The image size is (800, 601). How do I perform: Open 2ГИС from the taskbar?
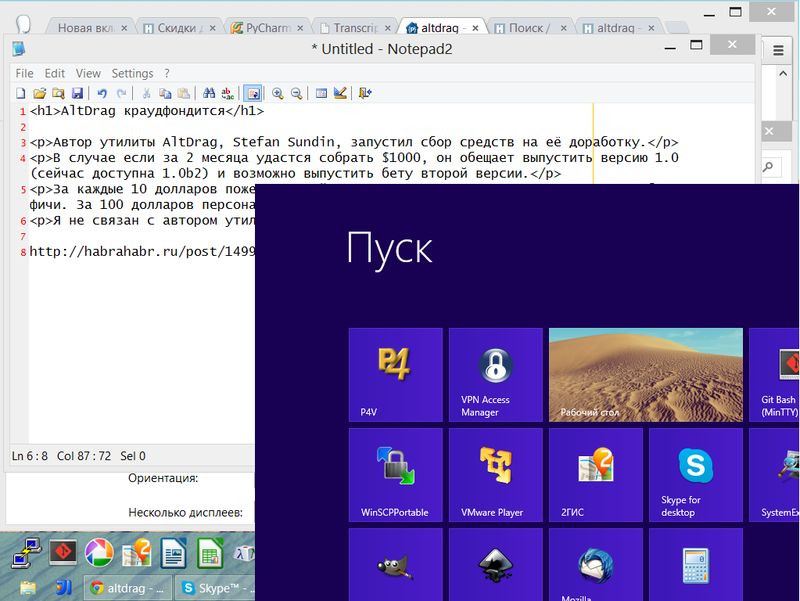tap(136, 554)
